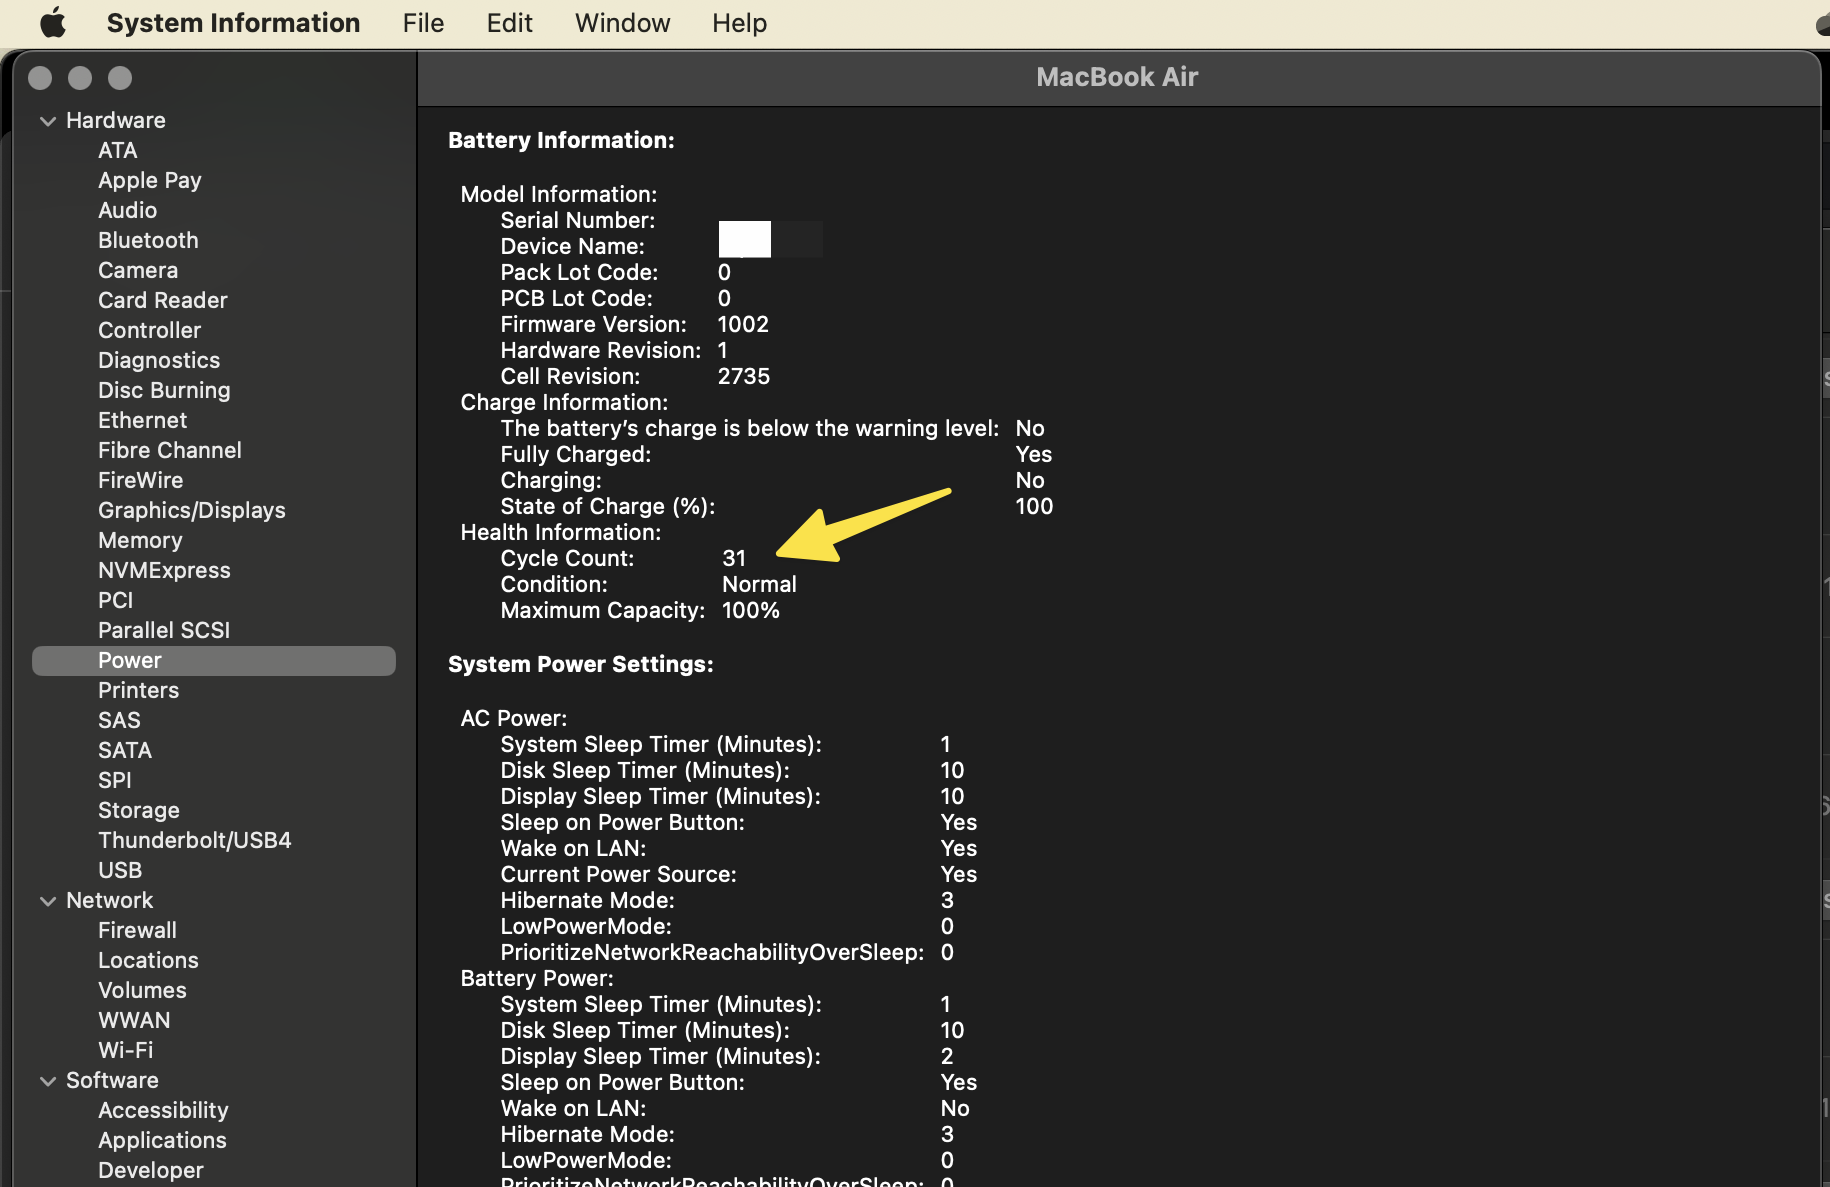Select SAS in the sidebar
The width and height of the screenshot is (1830, 1187).
click(119, 720)
